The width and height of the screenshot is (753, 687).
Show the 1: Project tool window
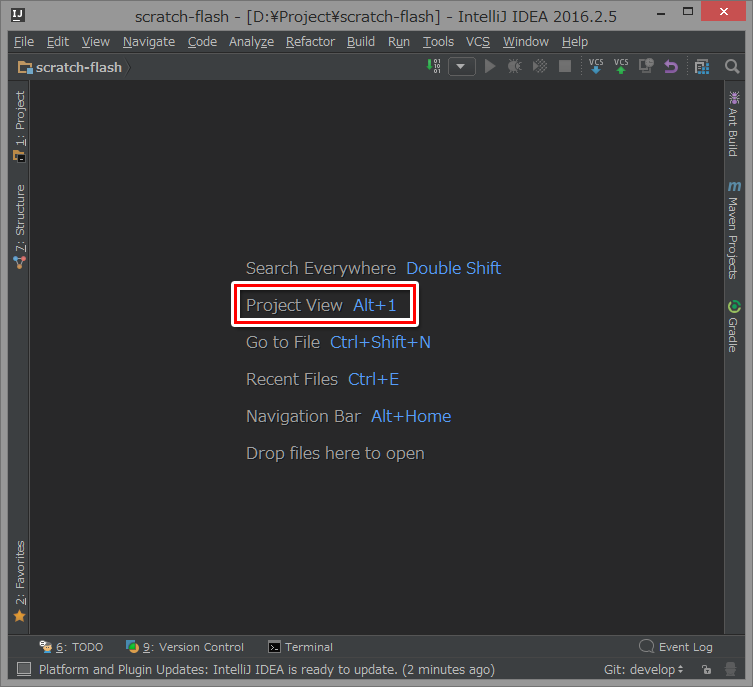20,127
